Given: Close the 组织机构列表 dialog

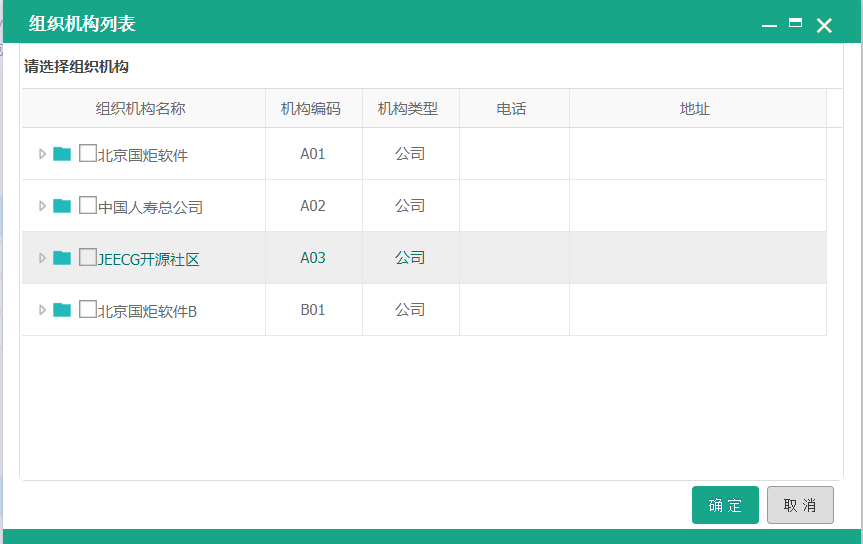Looking at the screenshot, I should [x=824, y=25].
